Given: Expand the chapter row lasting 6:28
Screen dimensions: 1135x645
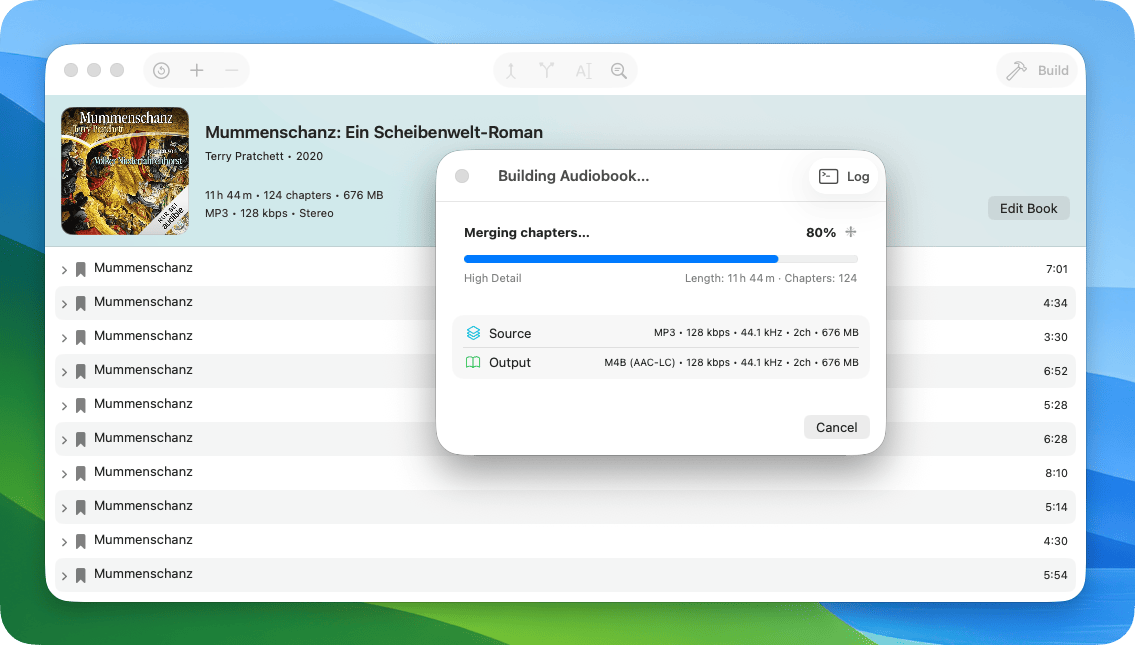Looking at the screenshot, I should (64, 439).
